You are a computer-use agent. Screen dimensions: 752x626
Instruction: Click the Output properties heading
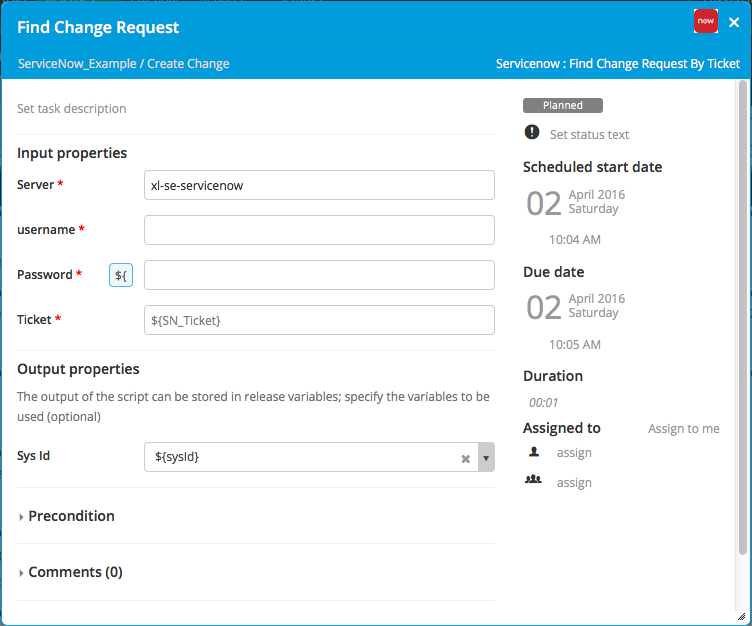(x=78, y=369)
